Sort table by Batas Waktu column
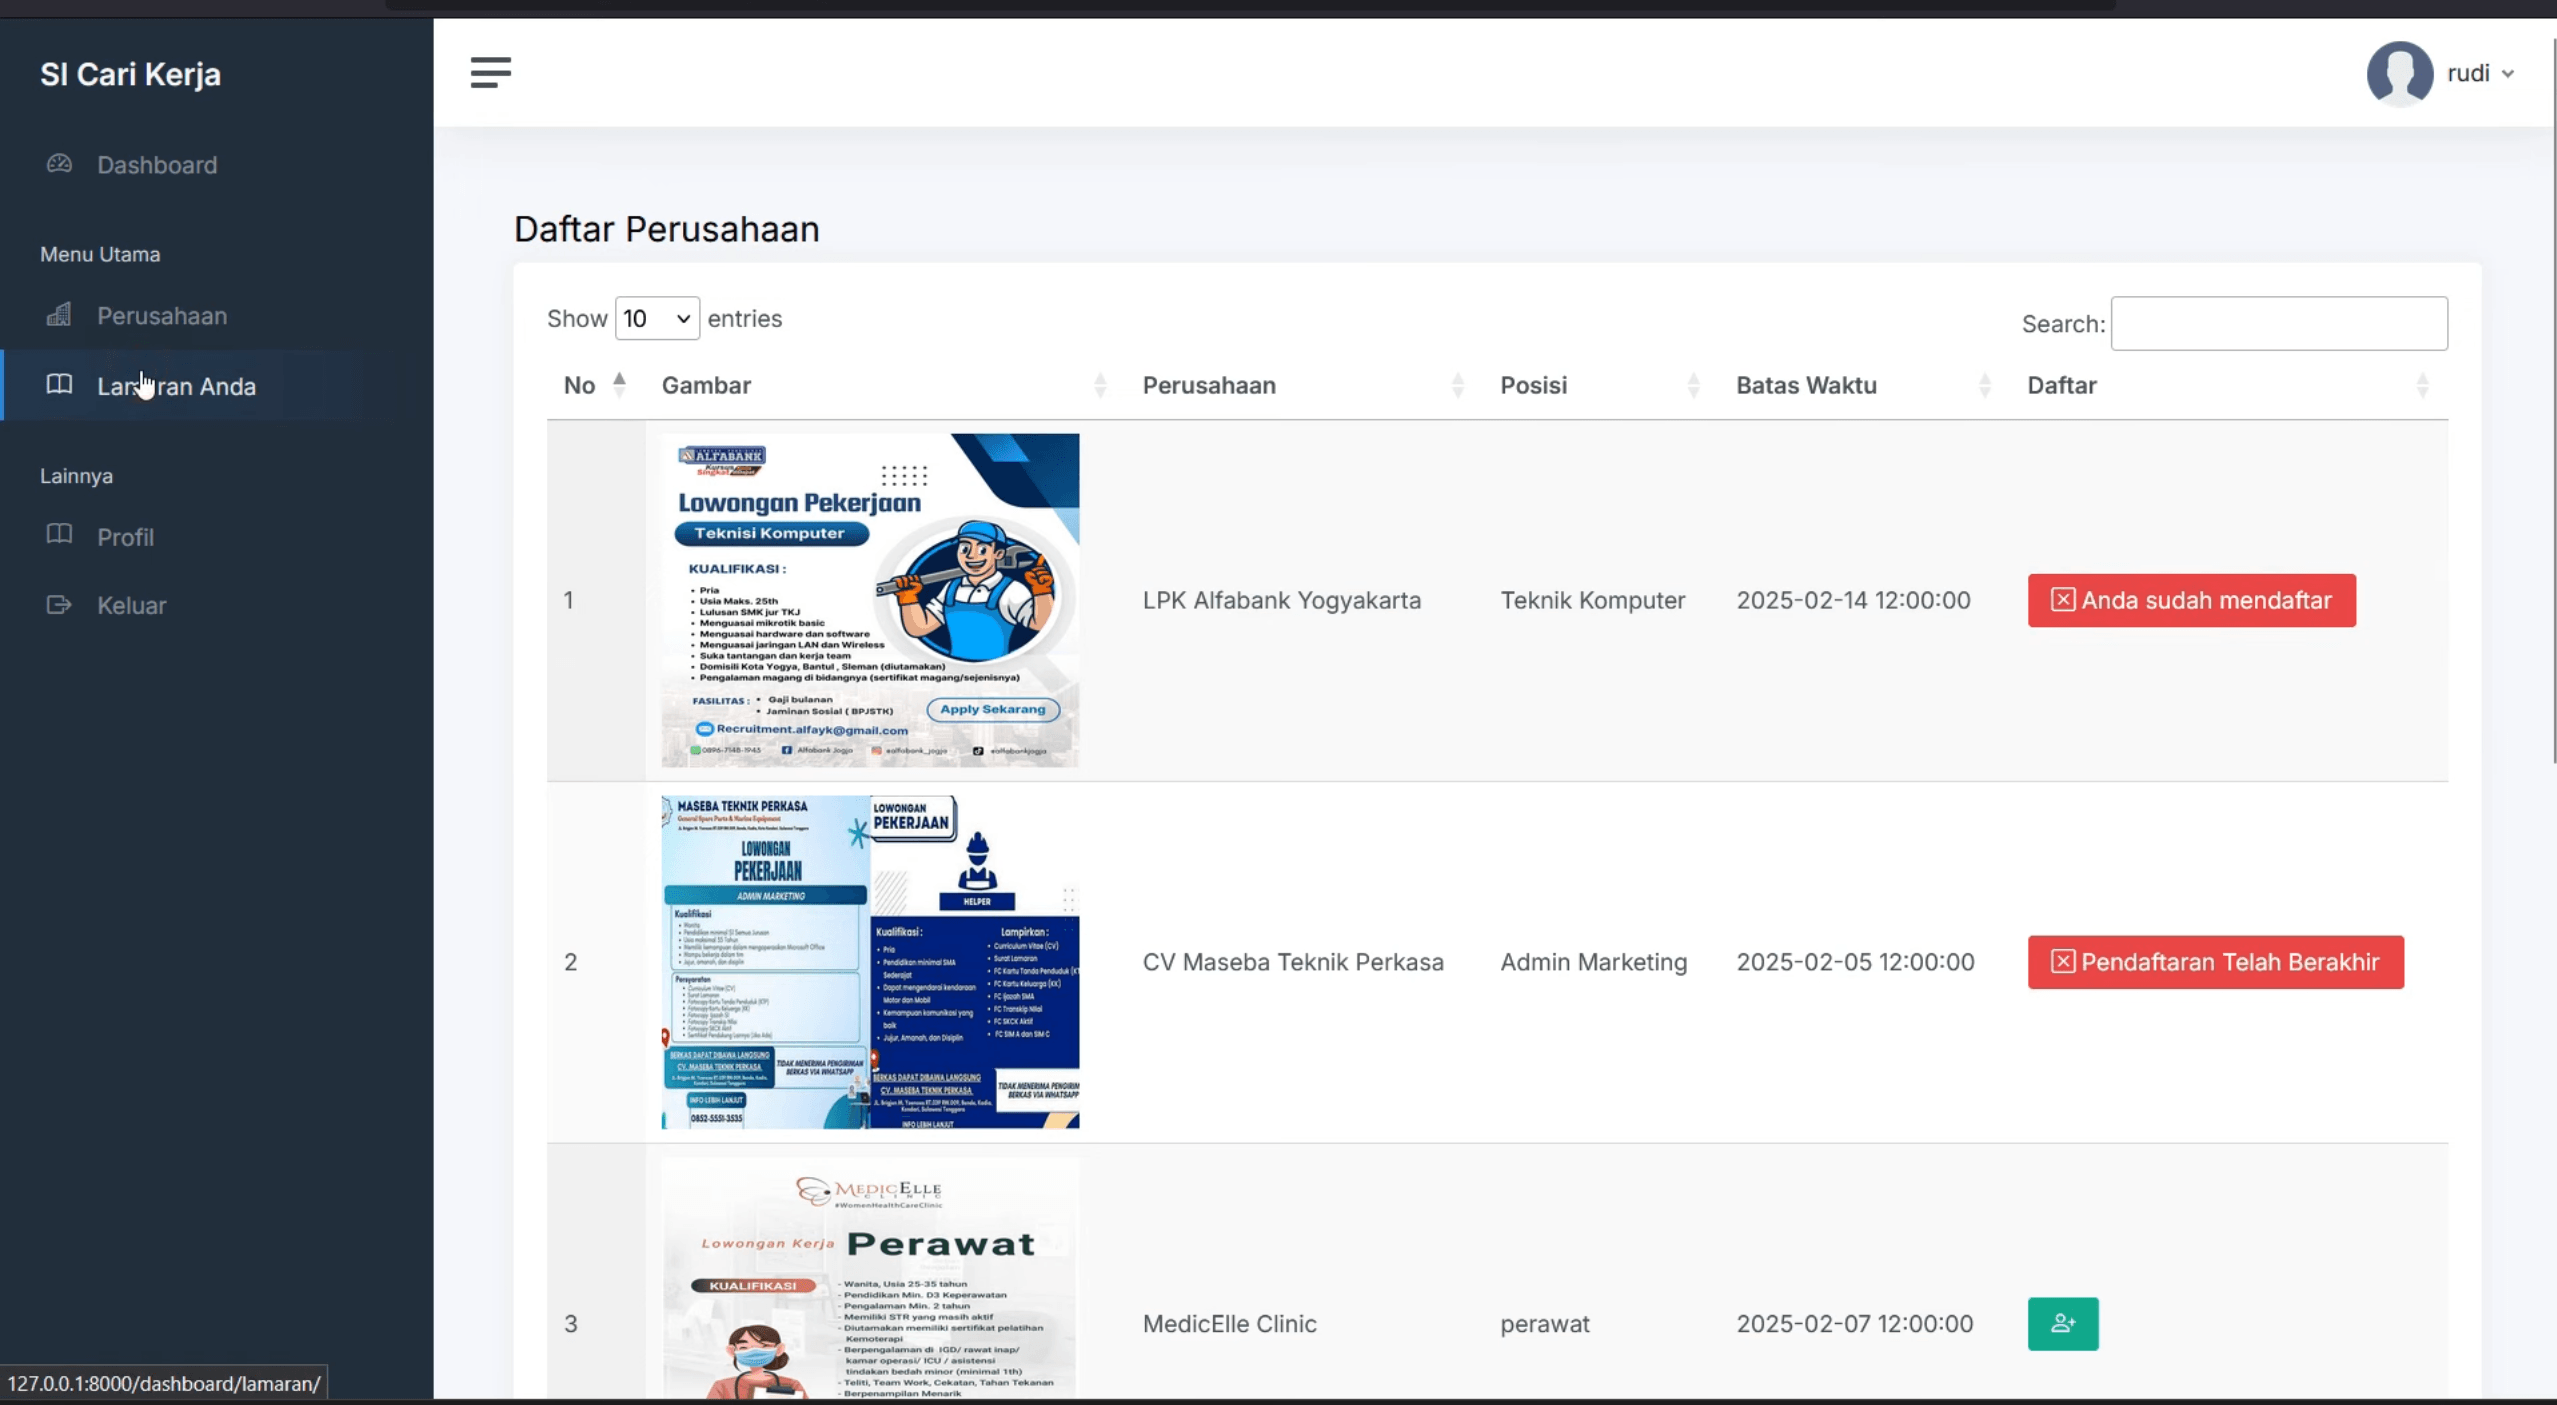The image size is (2557, 1405). [x=1865, y=385]
